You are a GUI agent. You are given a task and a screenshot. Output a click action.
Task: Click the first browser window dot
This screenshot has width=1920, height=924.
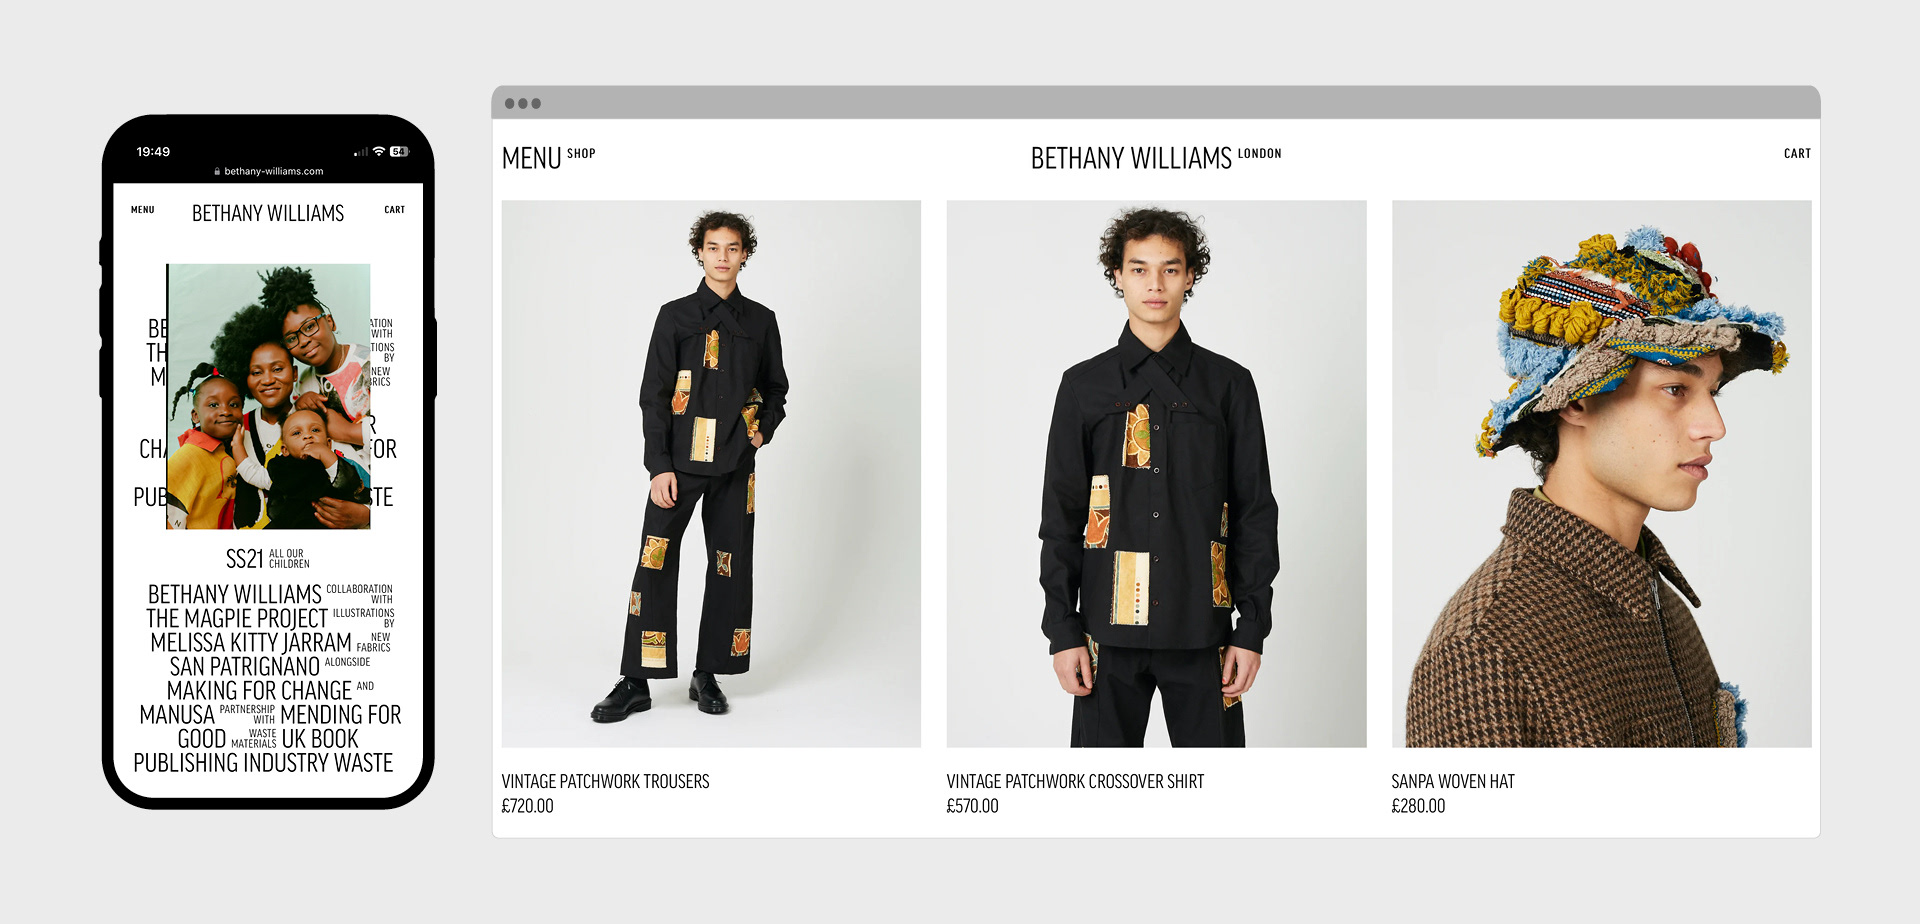point(510,103)
